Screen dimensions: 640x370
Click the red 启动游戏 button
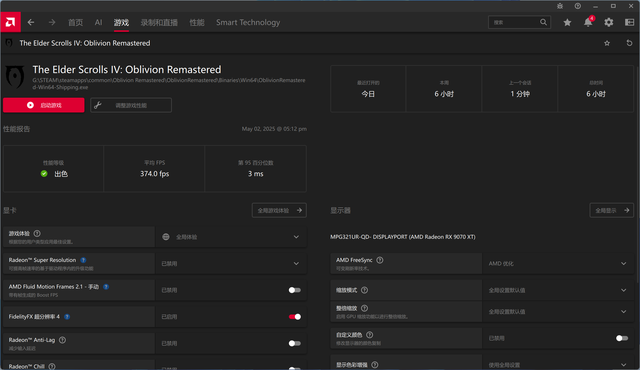(x=44, y=105)
